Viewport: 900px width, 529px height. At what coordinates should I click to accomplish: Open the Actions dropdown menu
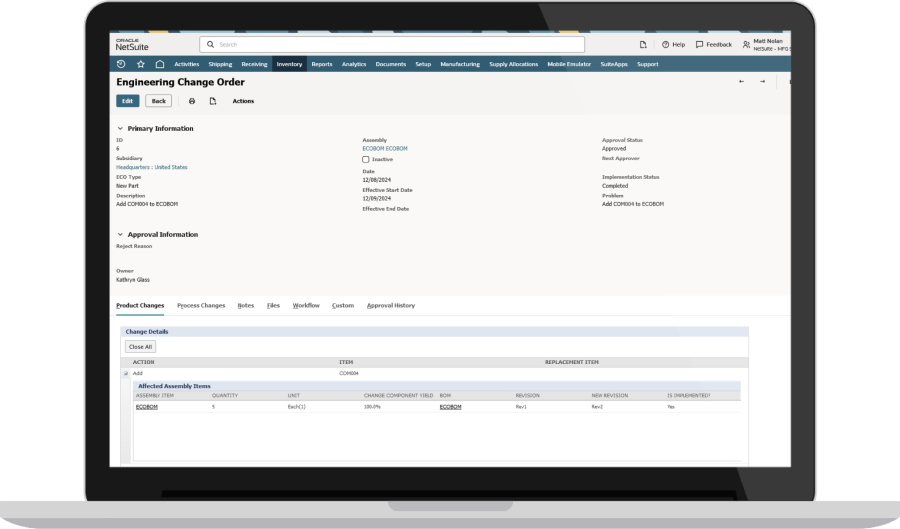pos(243,101)
